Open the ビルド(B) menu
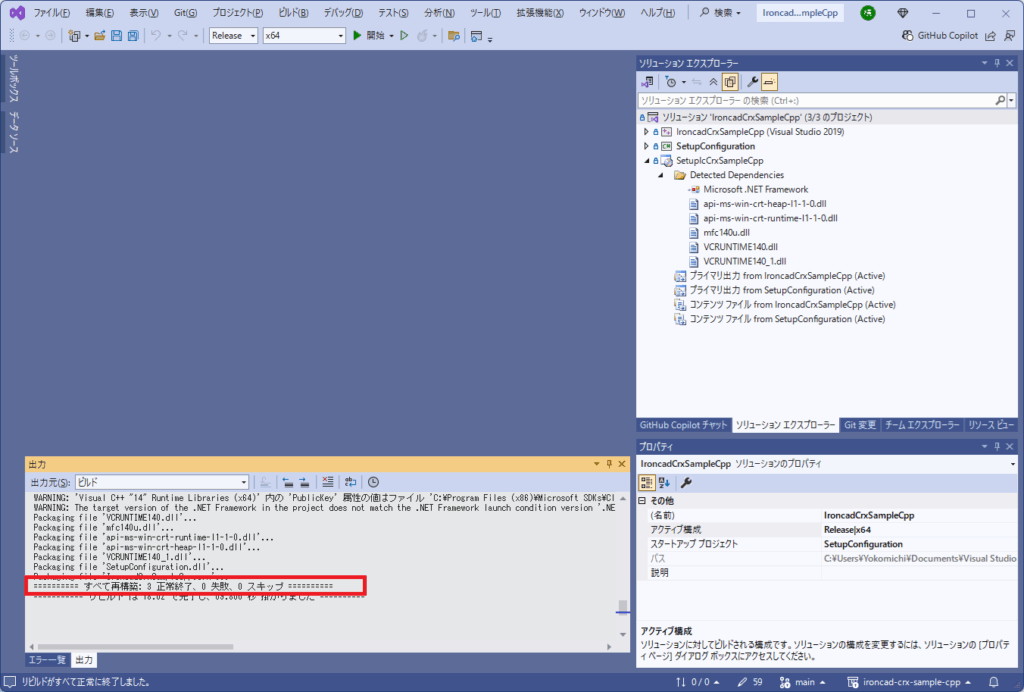The height and width of the screenshot is (692, 1024). (294, 13)
